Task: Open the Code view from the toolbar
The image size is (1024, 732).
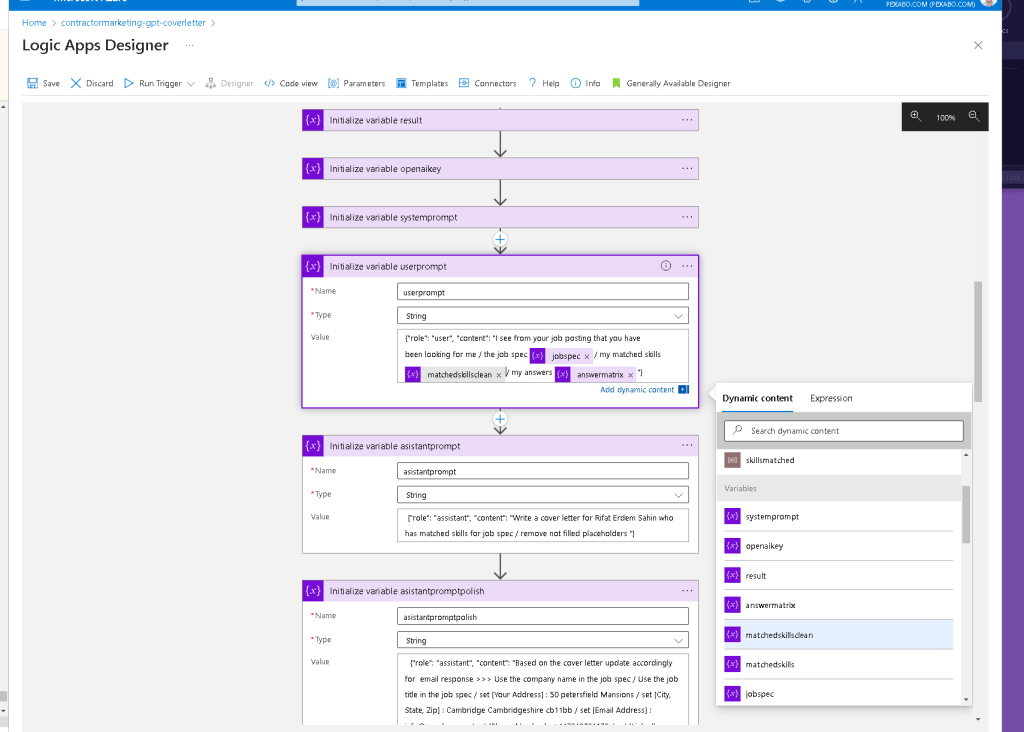Action: click(291, 83)
